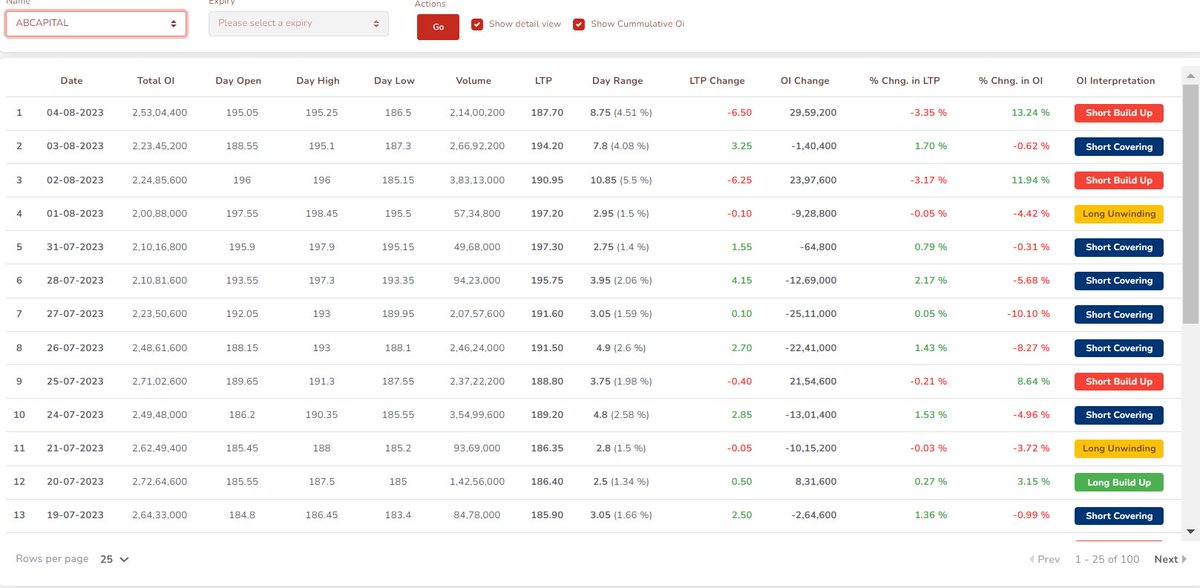Sort by Day Range column header
The height and width of the screenshot is (588, 1200).
pos(617,80)
